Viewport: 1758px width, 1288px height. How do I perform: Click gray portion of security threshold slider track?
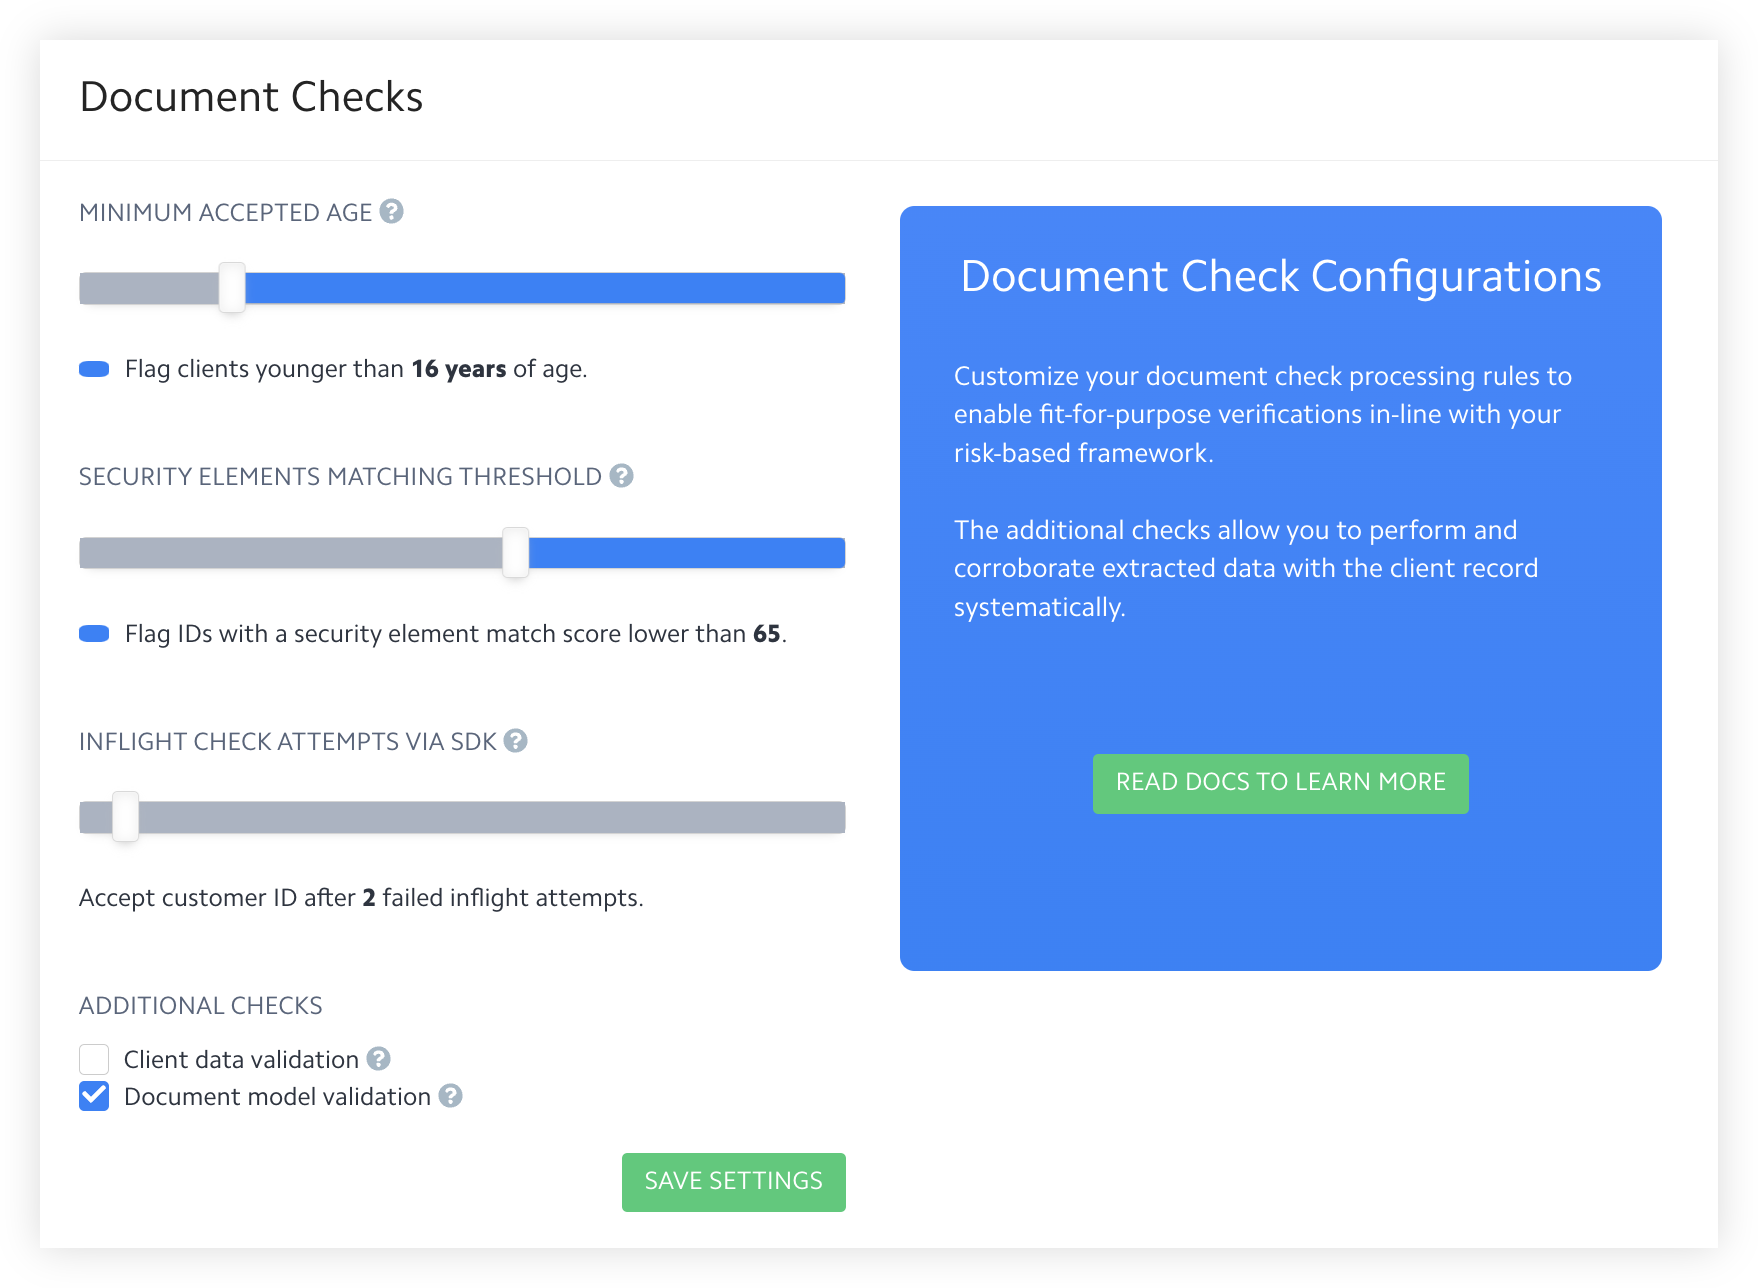point(290,553)
